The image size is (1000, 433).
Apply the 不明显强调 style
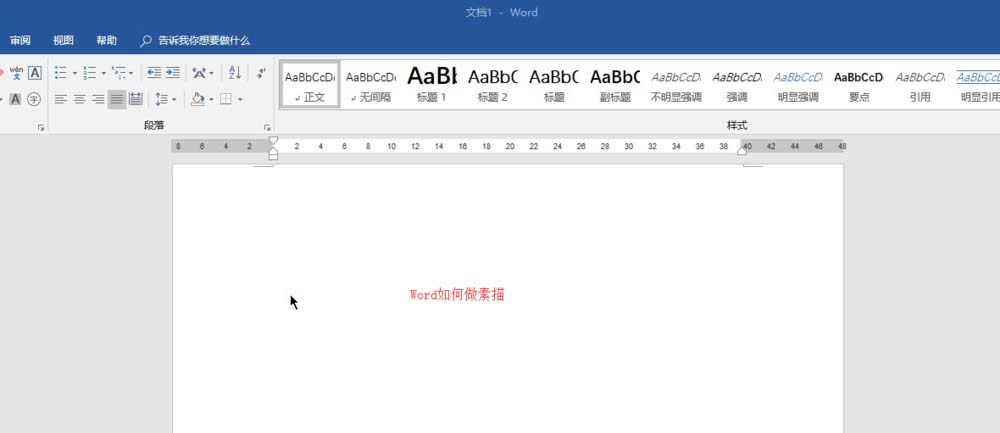coord(676,85)
